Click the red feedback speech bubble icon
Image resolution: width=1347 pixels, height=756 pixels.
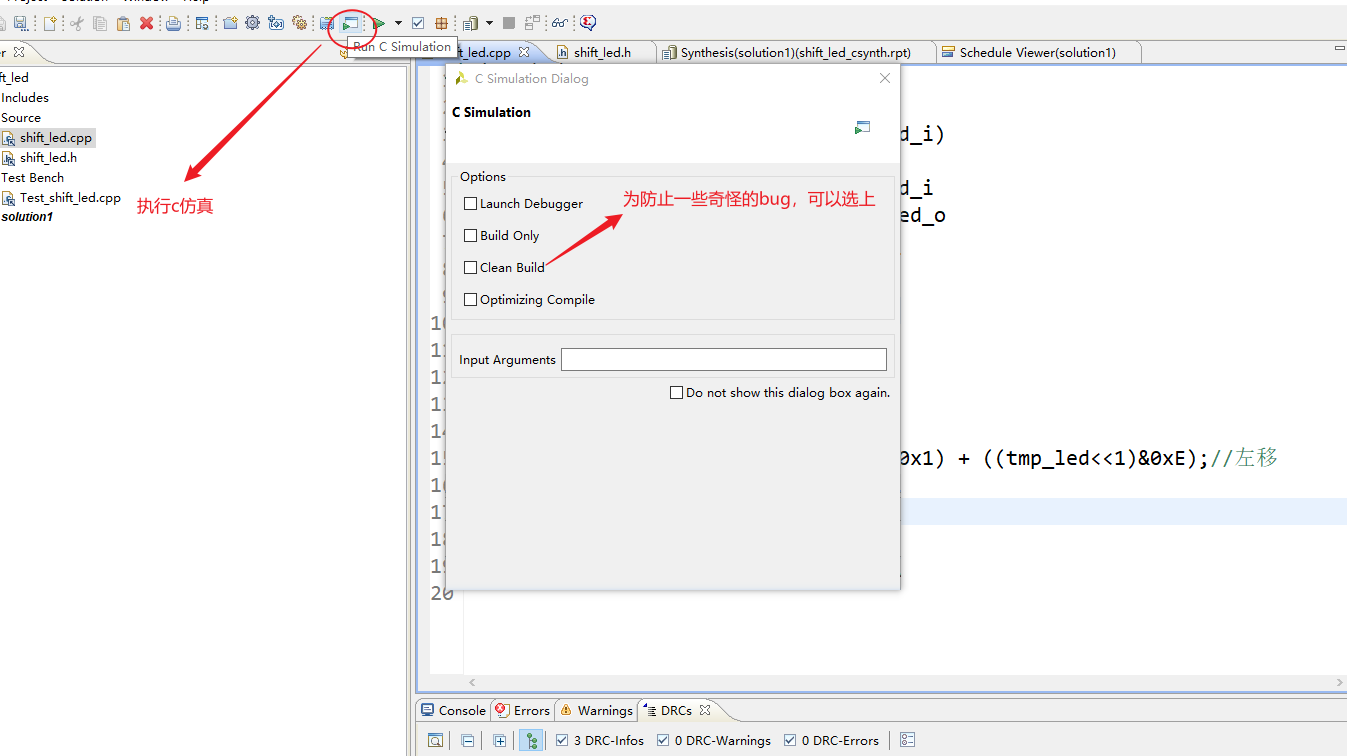point(588,22)
